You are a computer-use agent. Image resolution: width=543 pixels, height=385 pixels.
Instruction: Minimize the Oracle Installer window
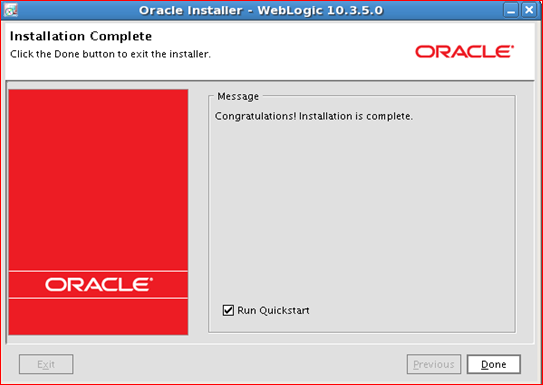[511, 10]
